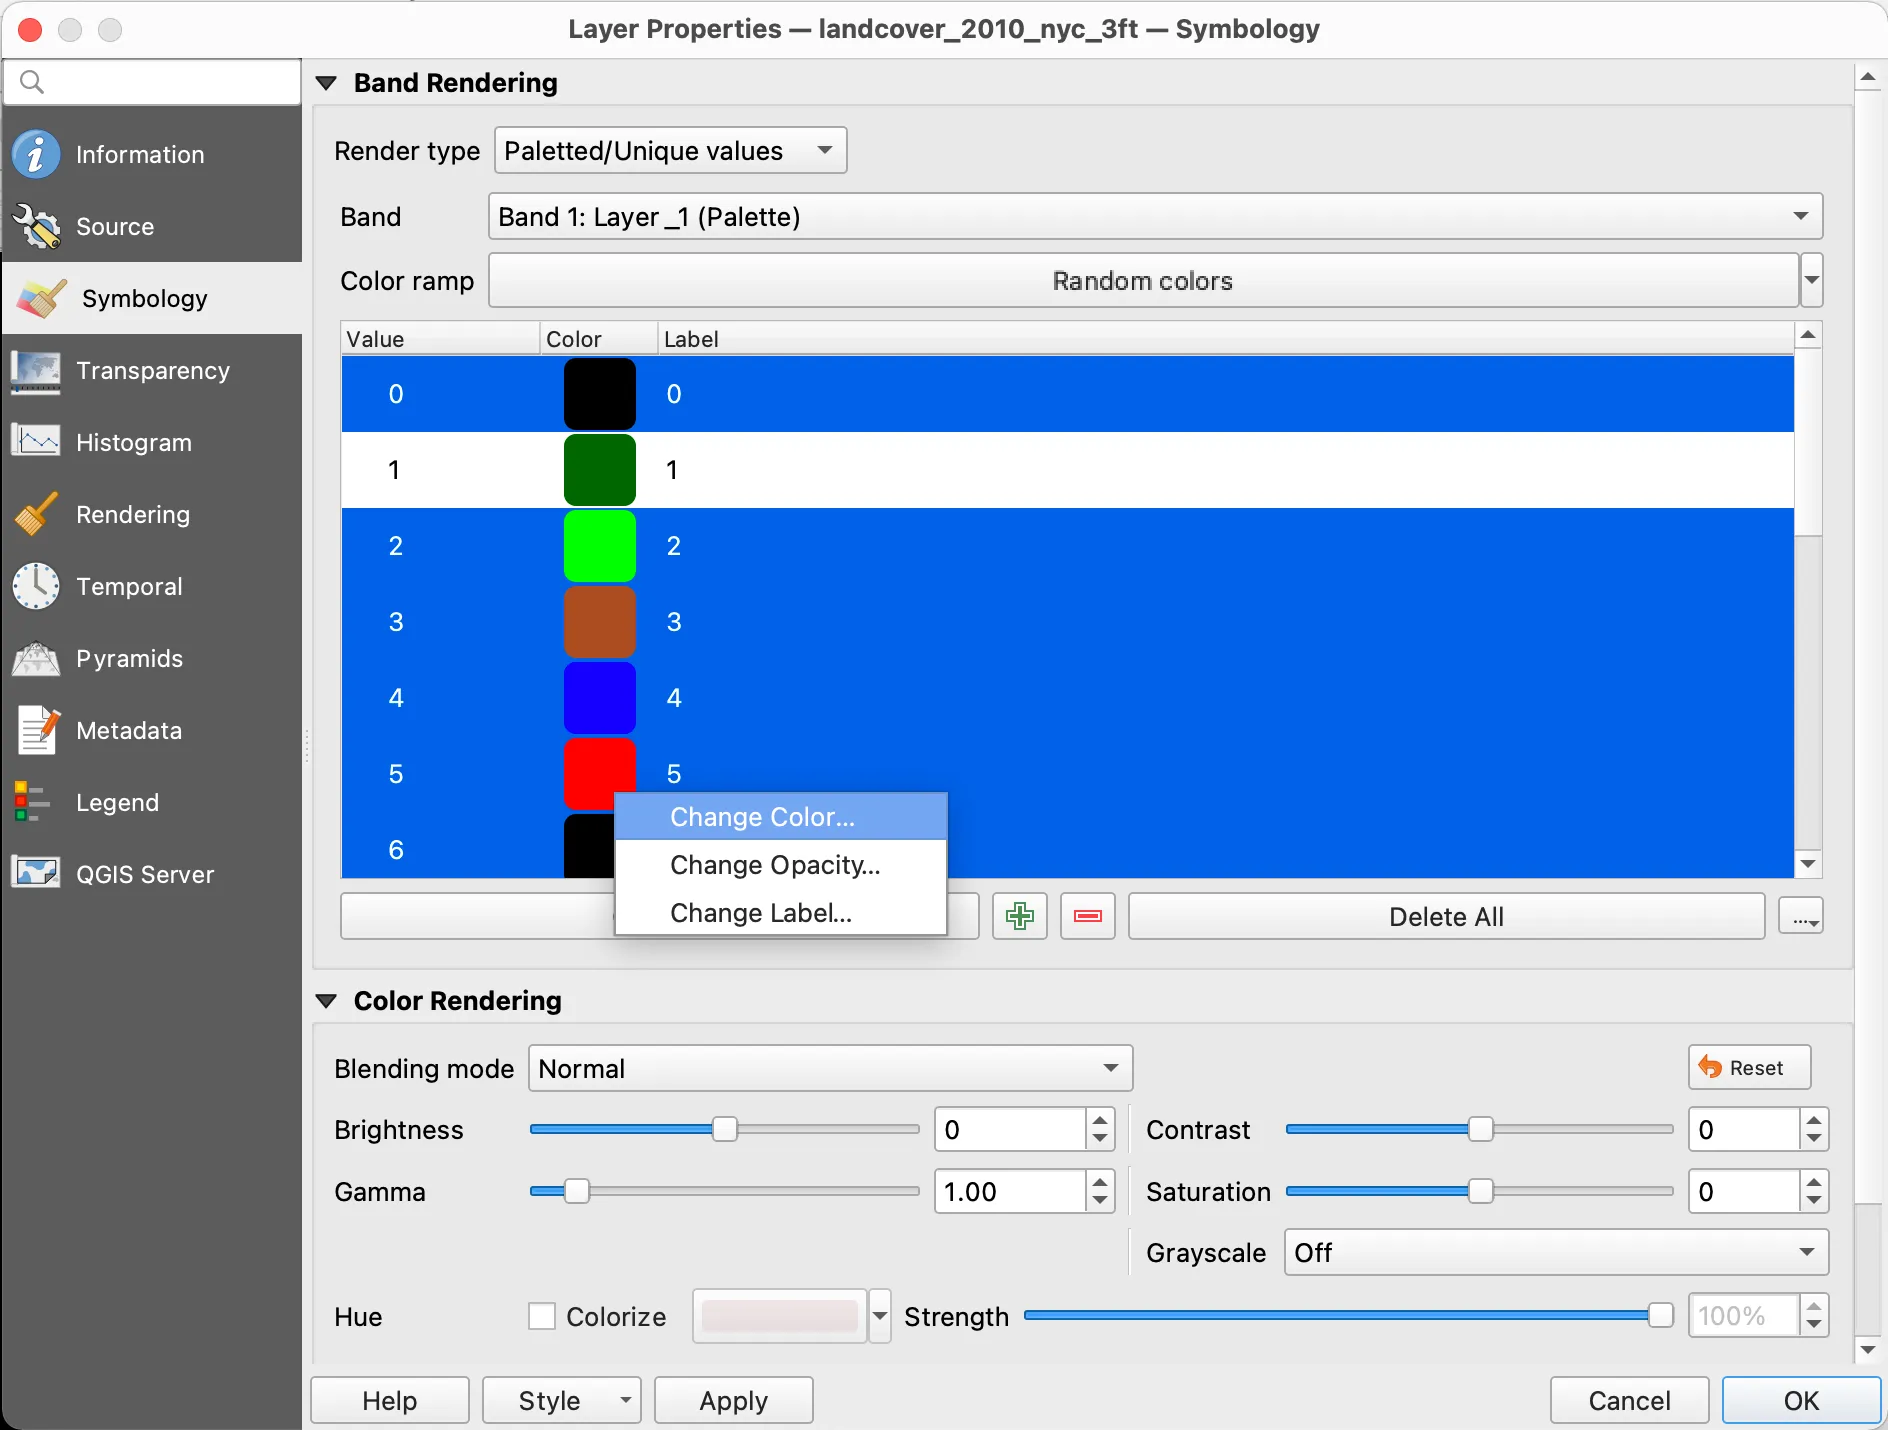Open the Legend section icon

click(31, 803)
